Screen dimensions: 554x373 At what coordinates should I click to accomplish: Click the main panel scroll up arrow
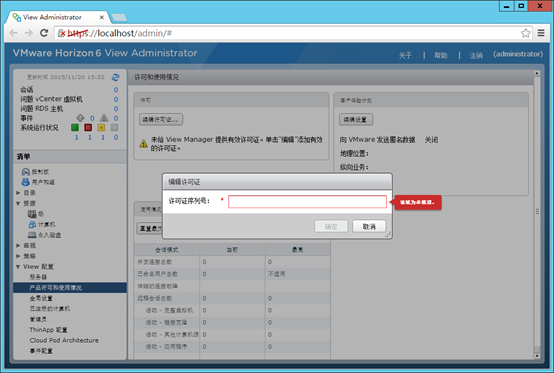click(537, 73)
